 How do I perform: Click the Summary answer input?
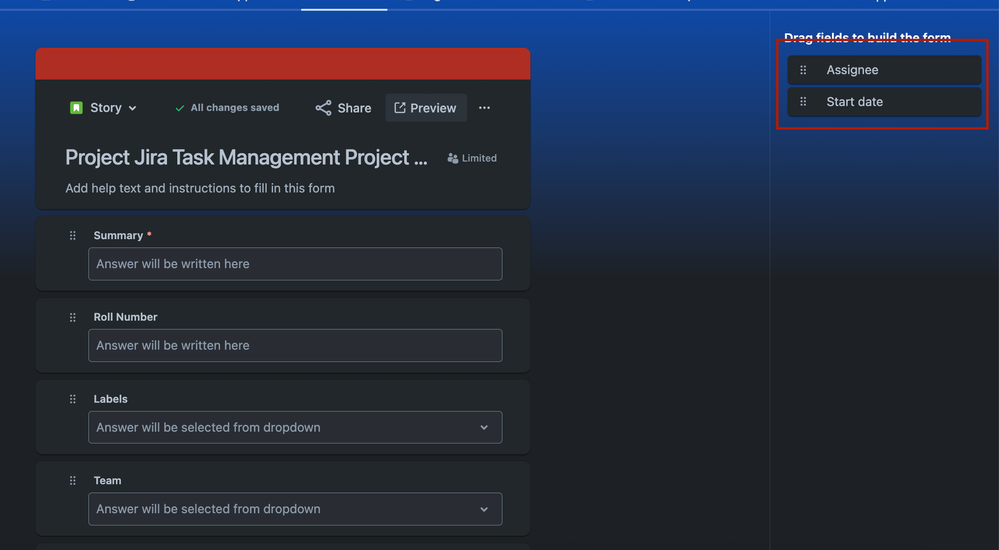tap(295, 264)
